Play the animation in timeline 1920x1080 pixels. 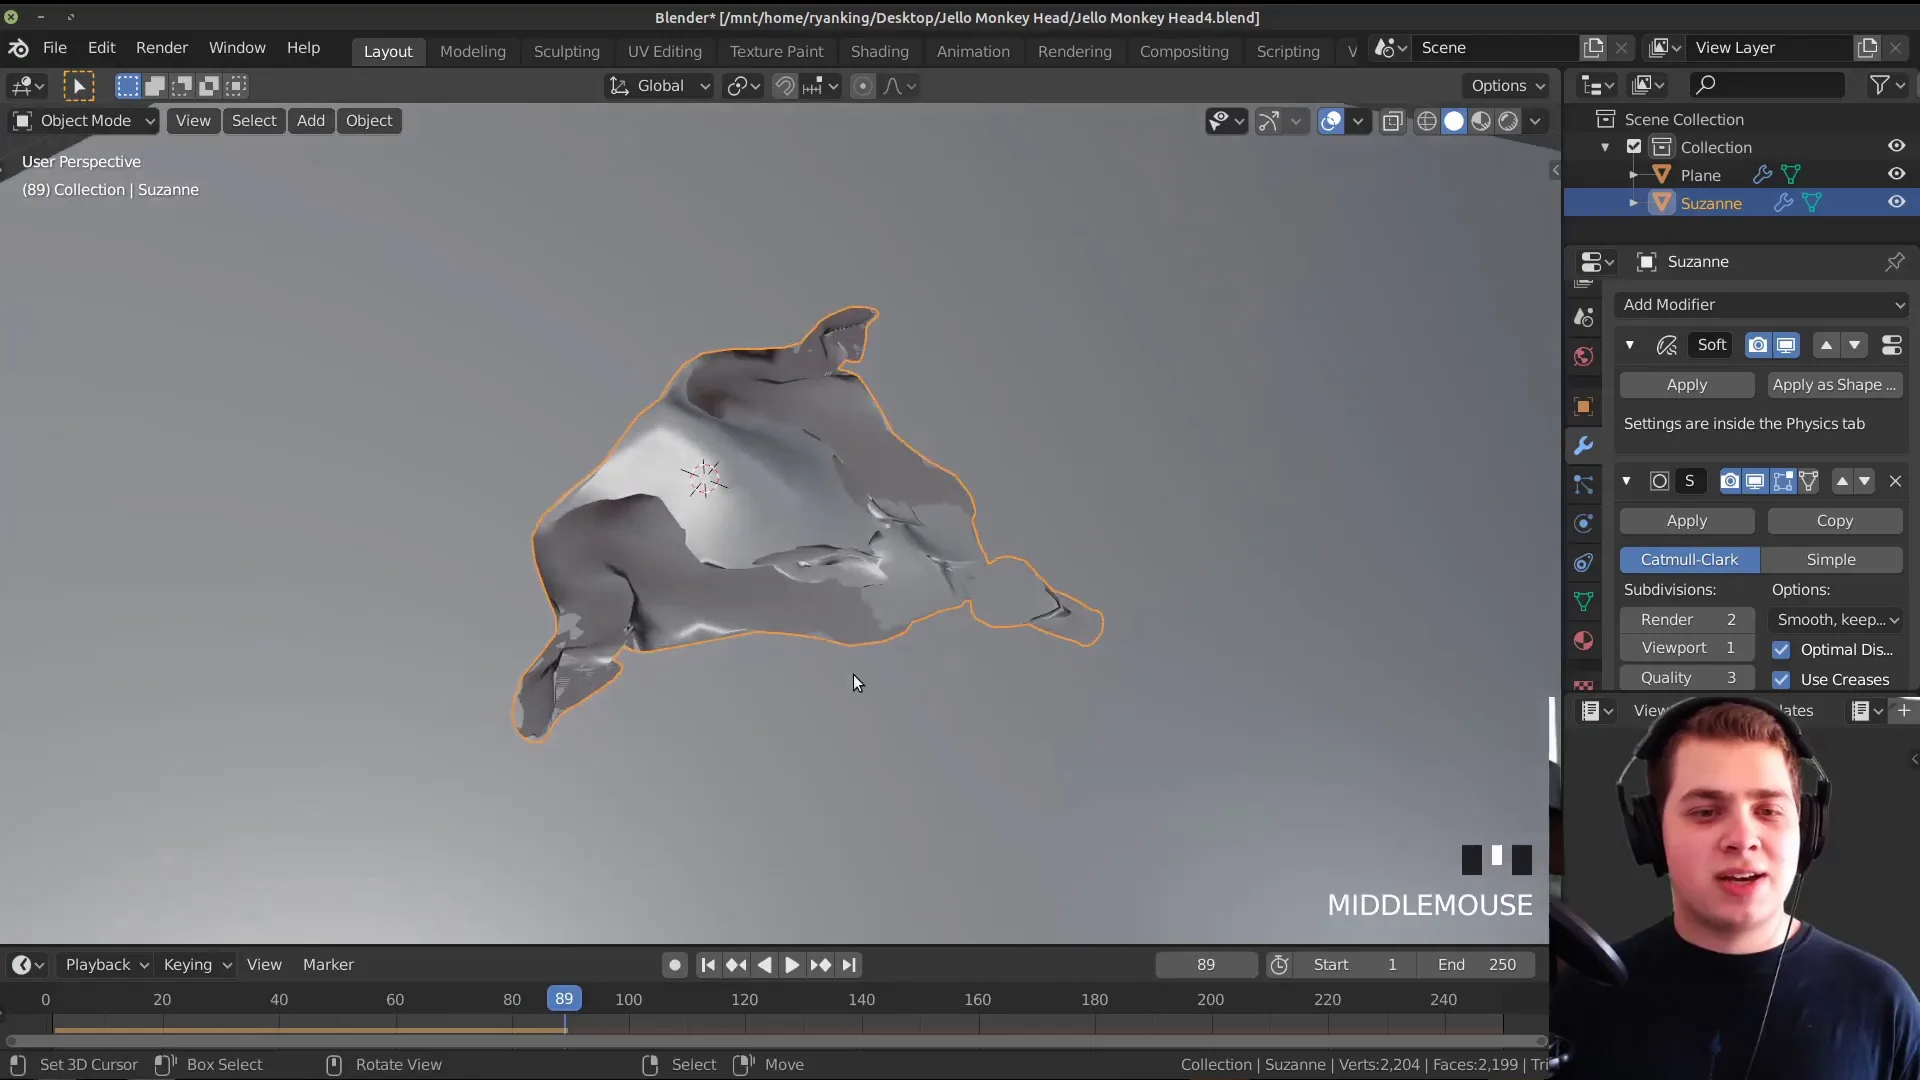point(792,965)
